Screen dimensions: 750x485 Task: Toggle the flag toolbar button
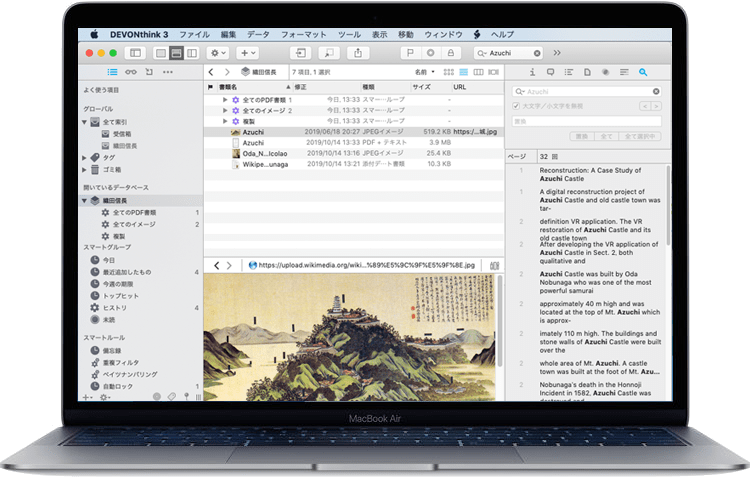coord(410,53)
